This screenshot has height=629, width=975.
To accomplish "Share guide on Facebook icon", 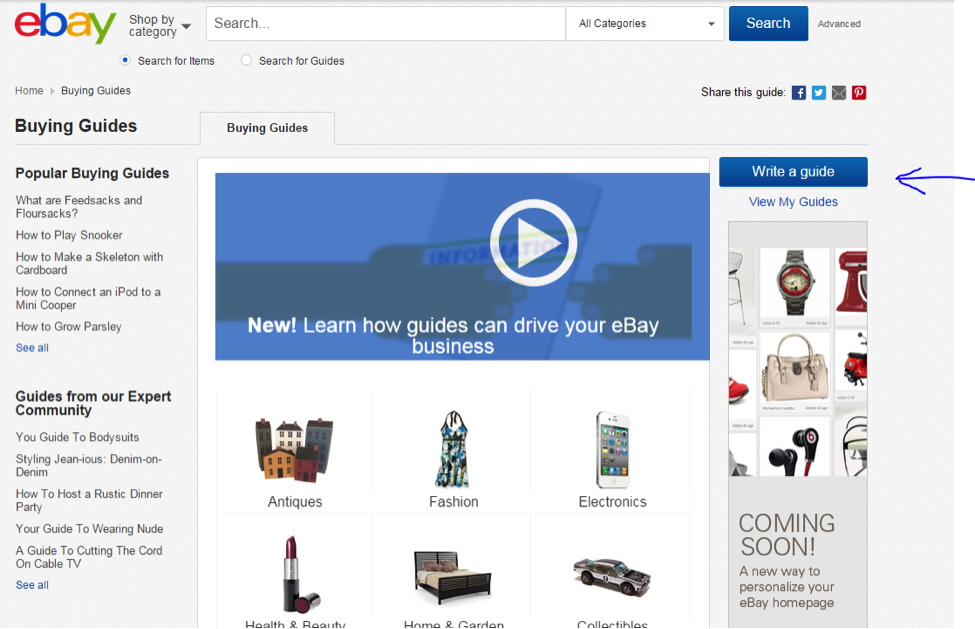I will (x=798, y=93).
